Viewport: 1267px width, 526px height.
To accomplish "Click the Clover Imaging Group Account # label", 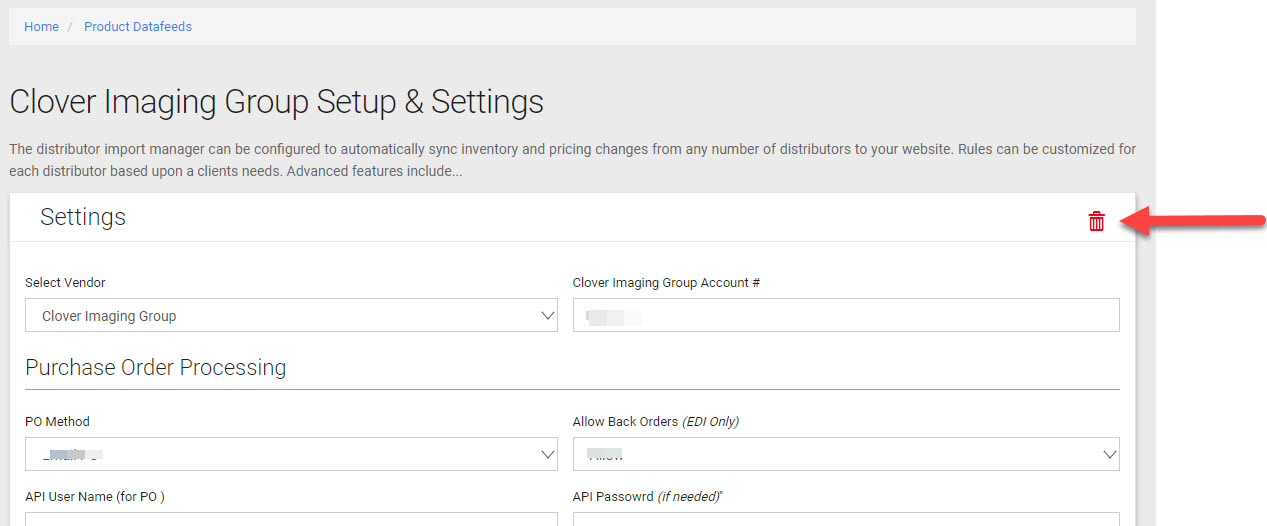I will click(x=666, y=283).
